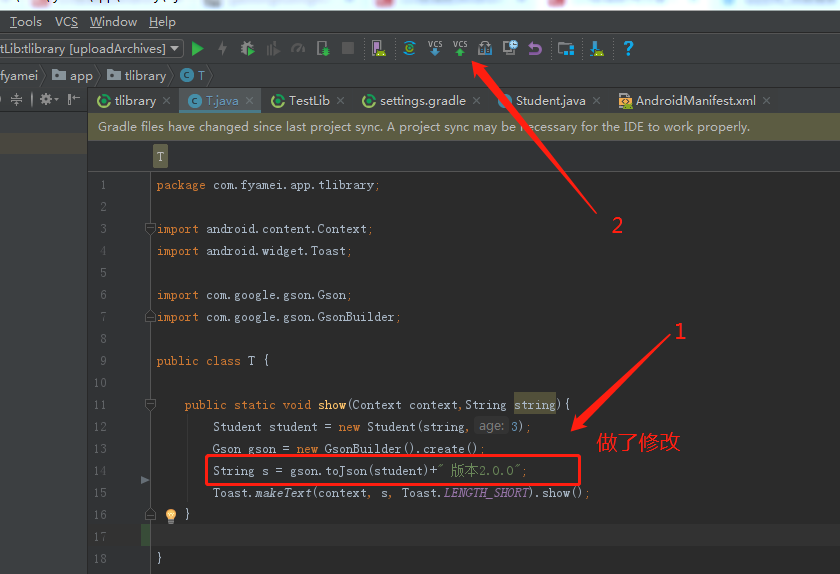
Task: Switch to the TestLib tab
Action: (309, 101)
